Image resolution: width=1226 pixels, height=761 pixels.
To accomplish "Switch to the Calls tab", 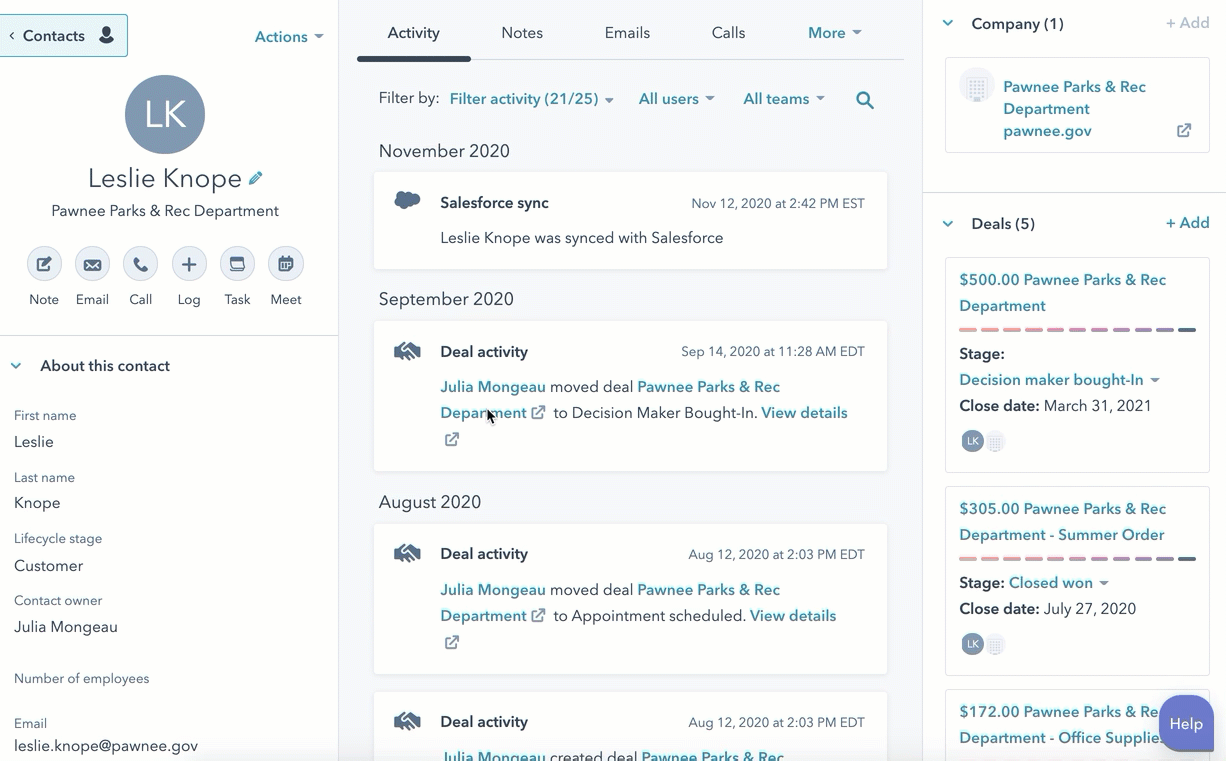I will 728,33.
